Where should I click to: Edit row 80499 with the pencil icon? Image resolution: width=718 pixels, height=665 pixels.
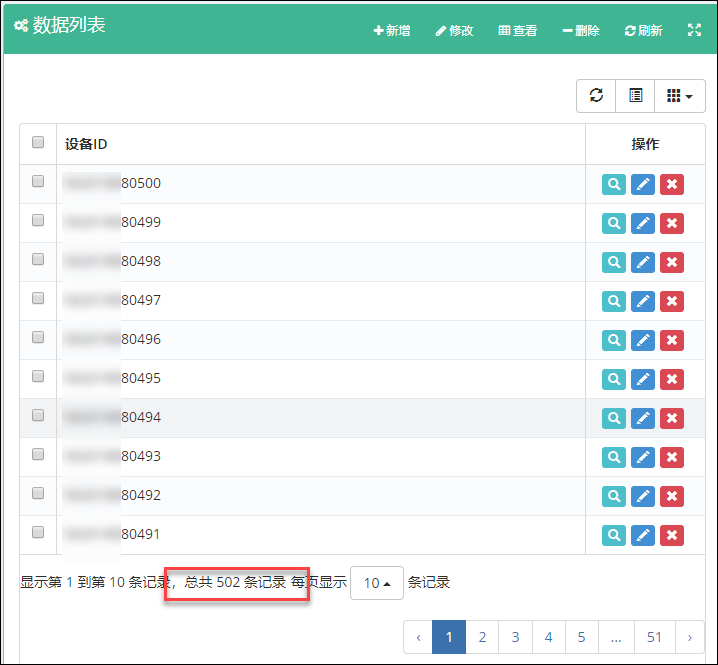[x=643, y=223]
